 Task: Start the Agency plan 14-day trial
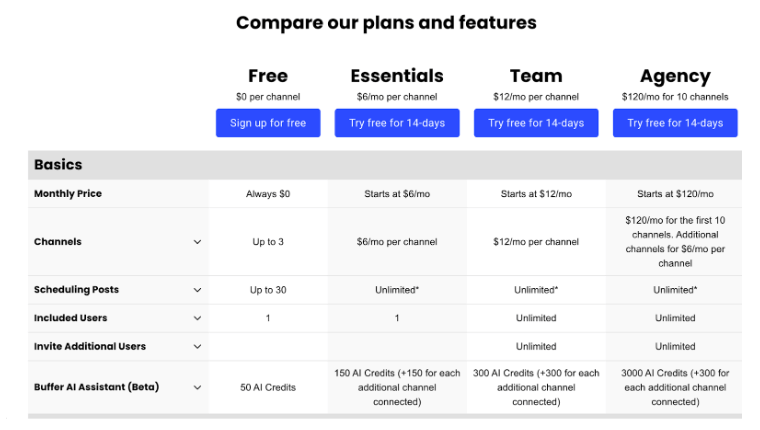coord(675,123)
